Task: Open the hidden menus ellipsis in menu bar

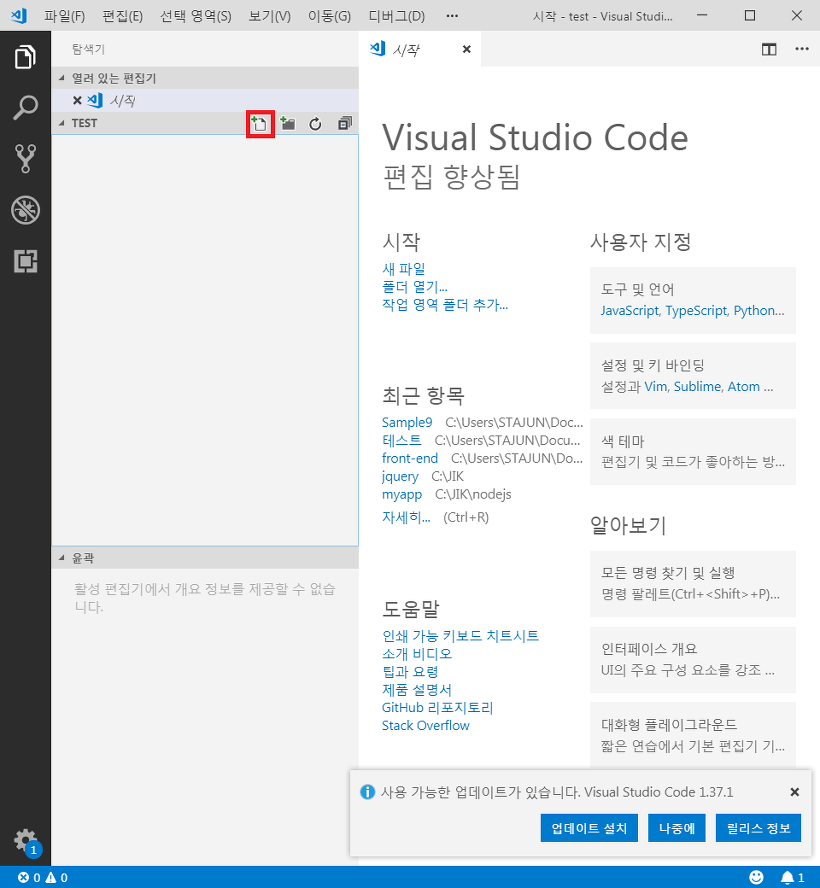Action: point(452,16)
